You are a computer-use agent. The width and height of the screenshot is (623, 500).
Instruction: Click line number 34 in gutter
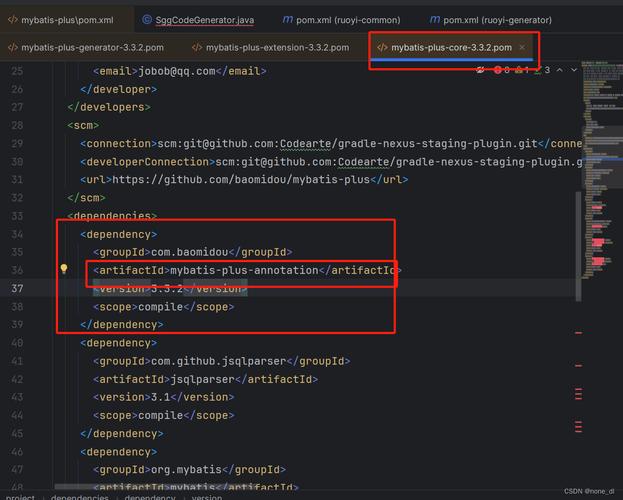click(x=17, y=234)
